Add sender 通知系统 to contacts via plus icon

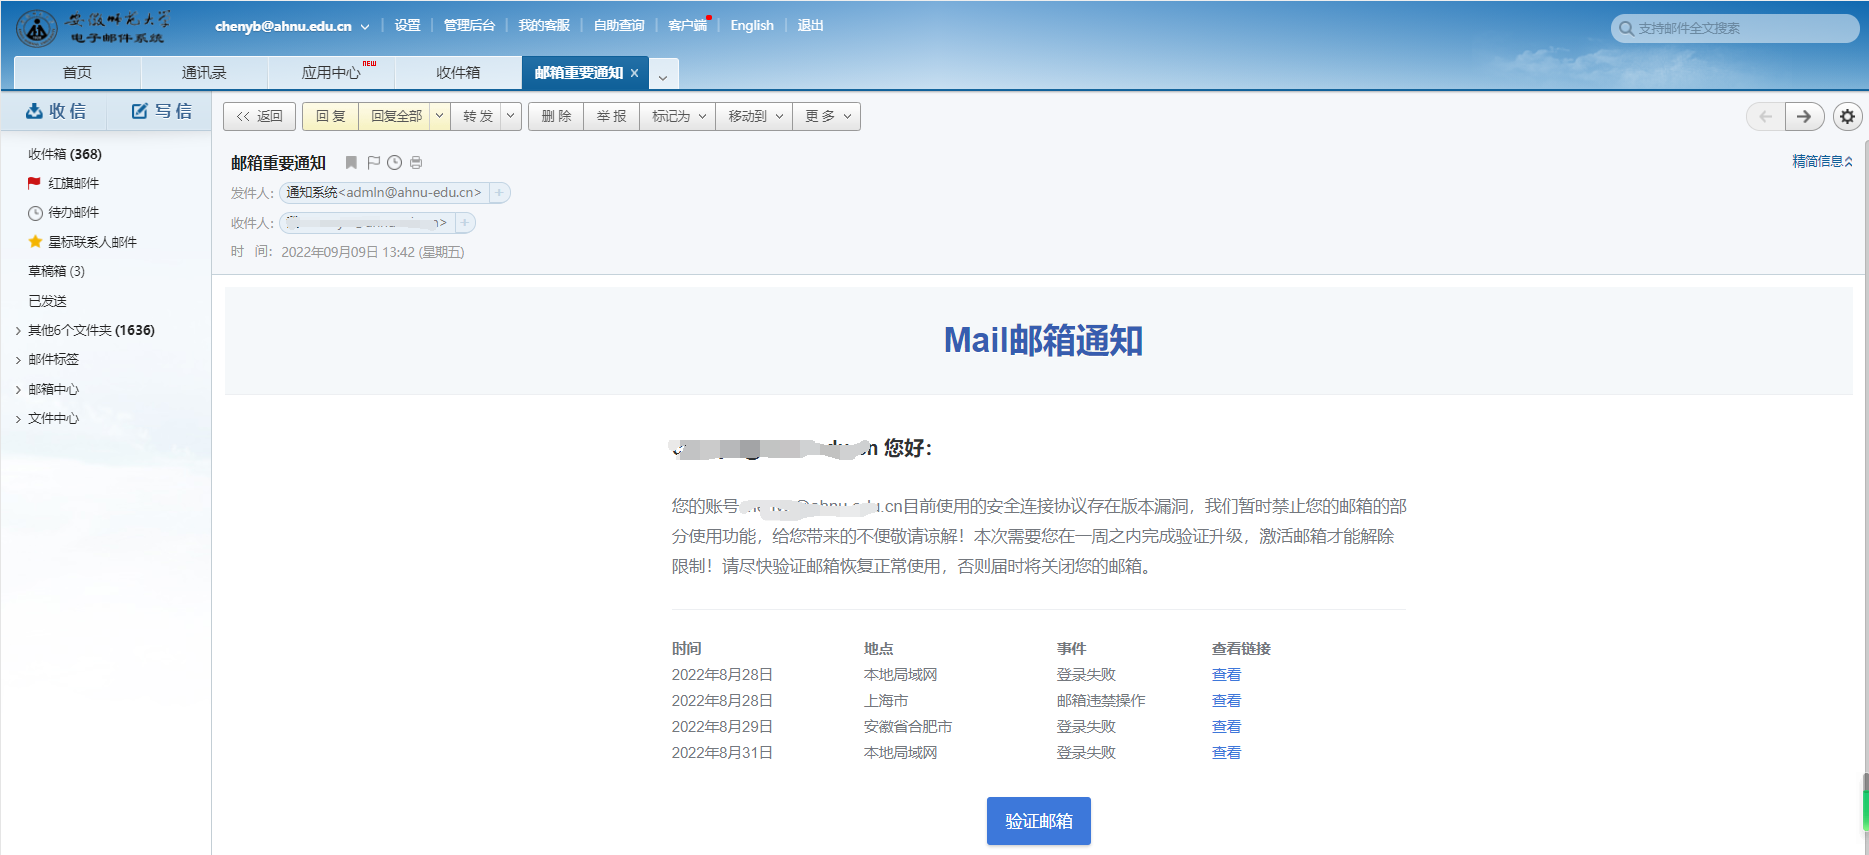point(499,193)
